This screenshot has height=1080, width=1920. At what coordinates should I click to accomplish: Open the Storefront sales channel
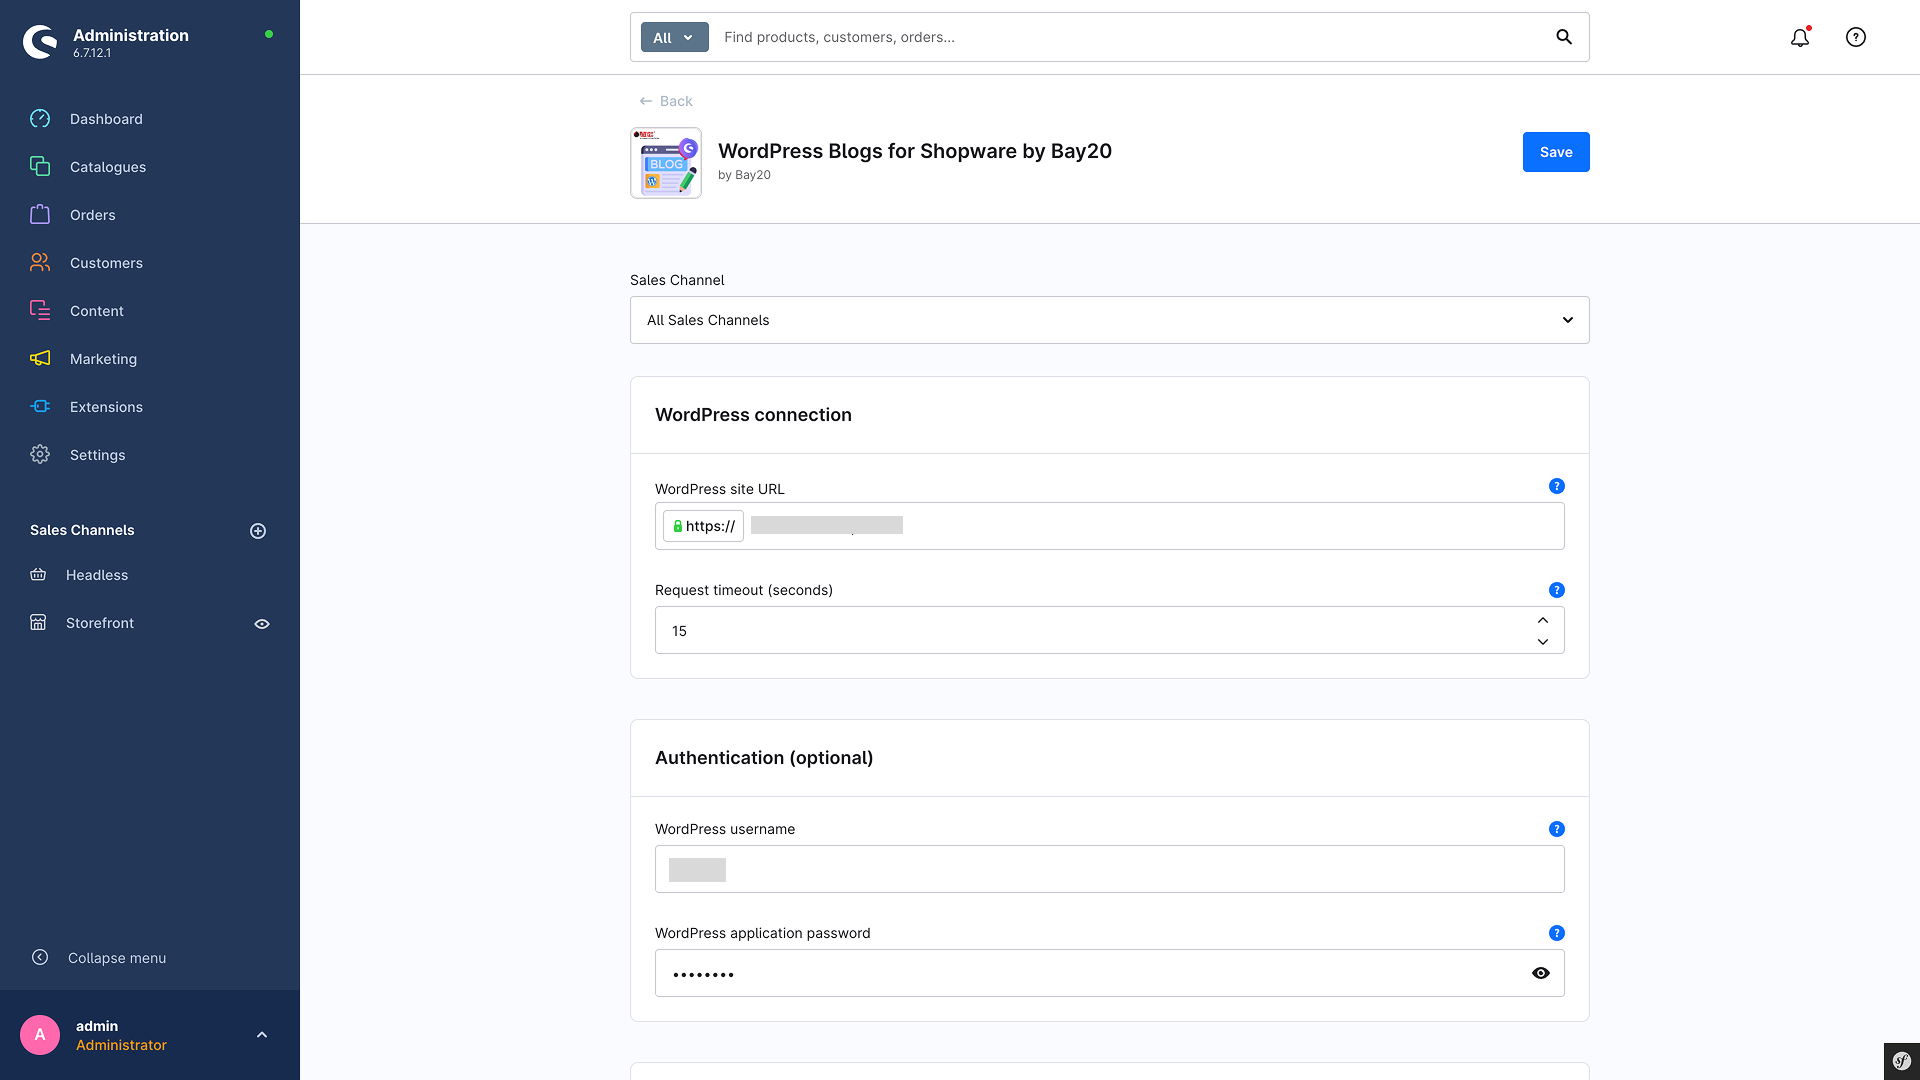(100, 623)
